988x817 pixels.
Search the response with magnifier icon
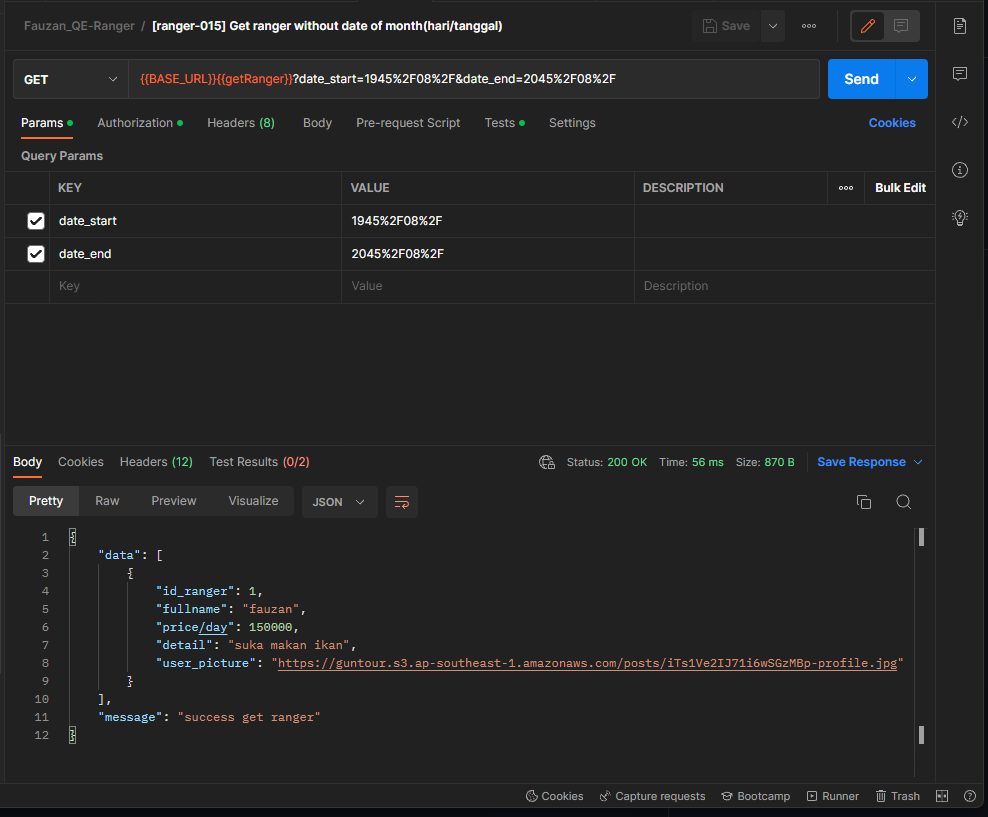[x=903, y=502]
